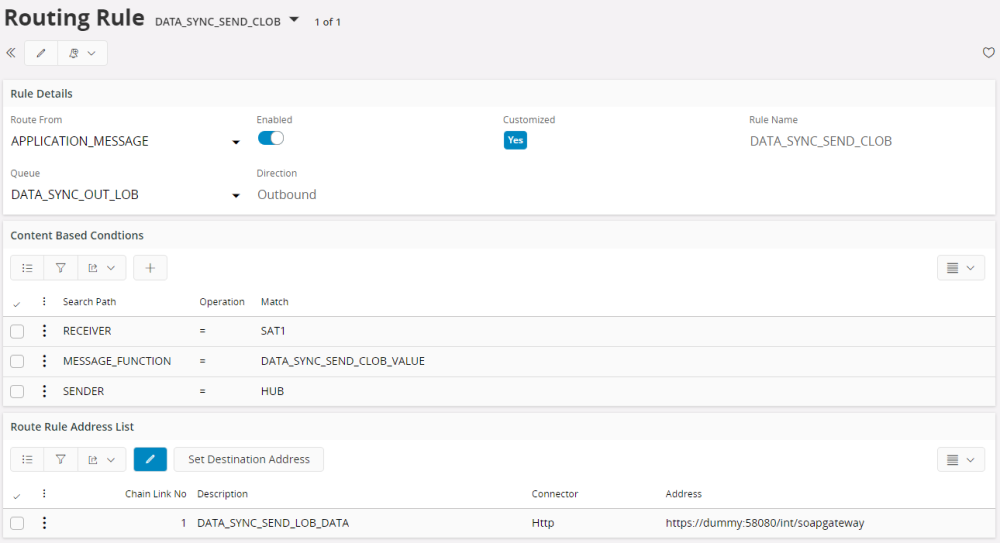Click the double-chevron collapse navigation icon
The width and height of the screenshot is (1000, 543).
click(11, 53)
